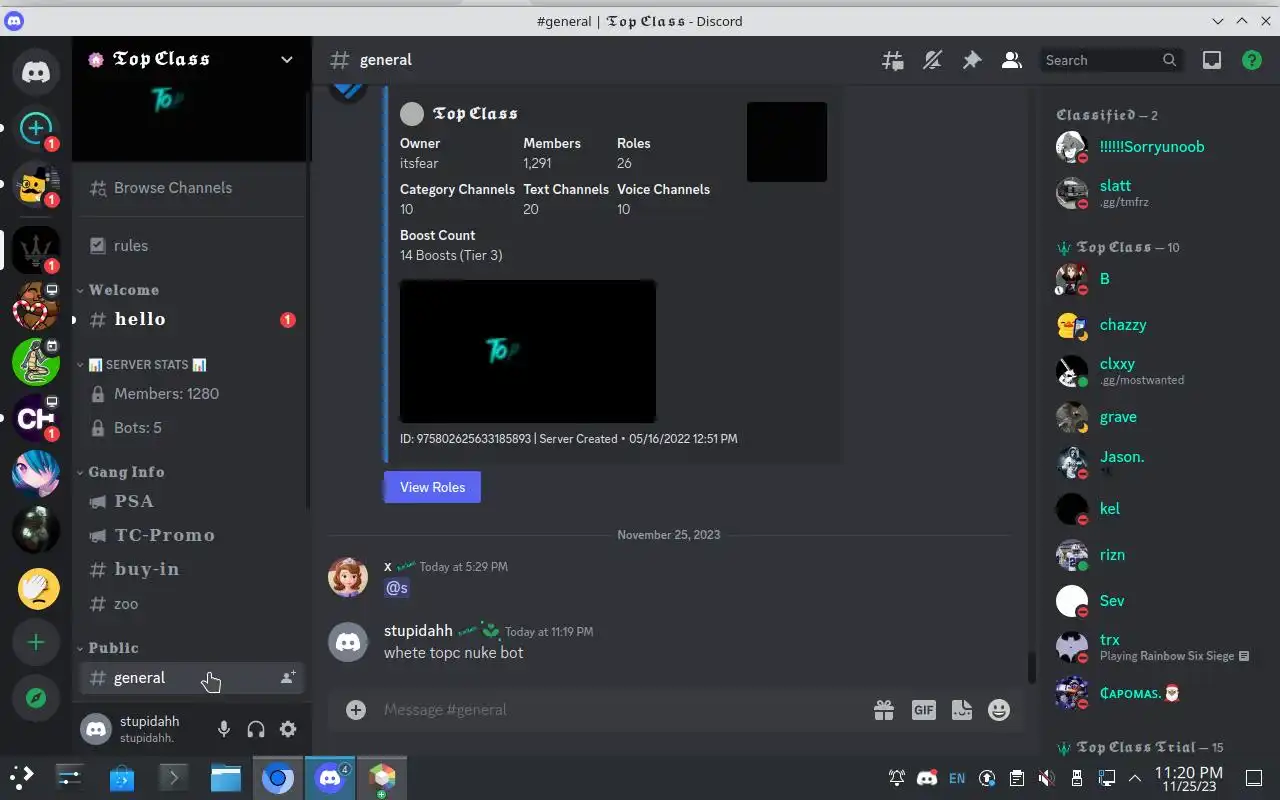Toggle the taskbar volume icon
Screen dimensions: 1280x800
pyautogui.click(x=1046, y=778)
